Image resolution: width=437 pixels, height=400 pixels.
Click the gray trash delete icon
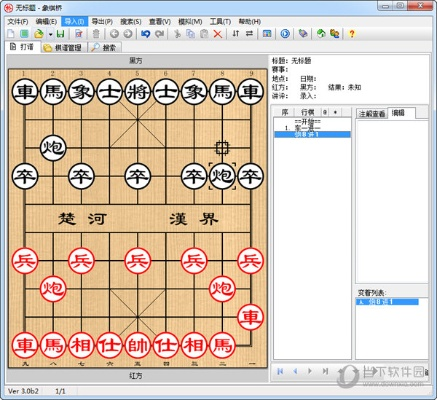(x=96, y=34)
